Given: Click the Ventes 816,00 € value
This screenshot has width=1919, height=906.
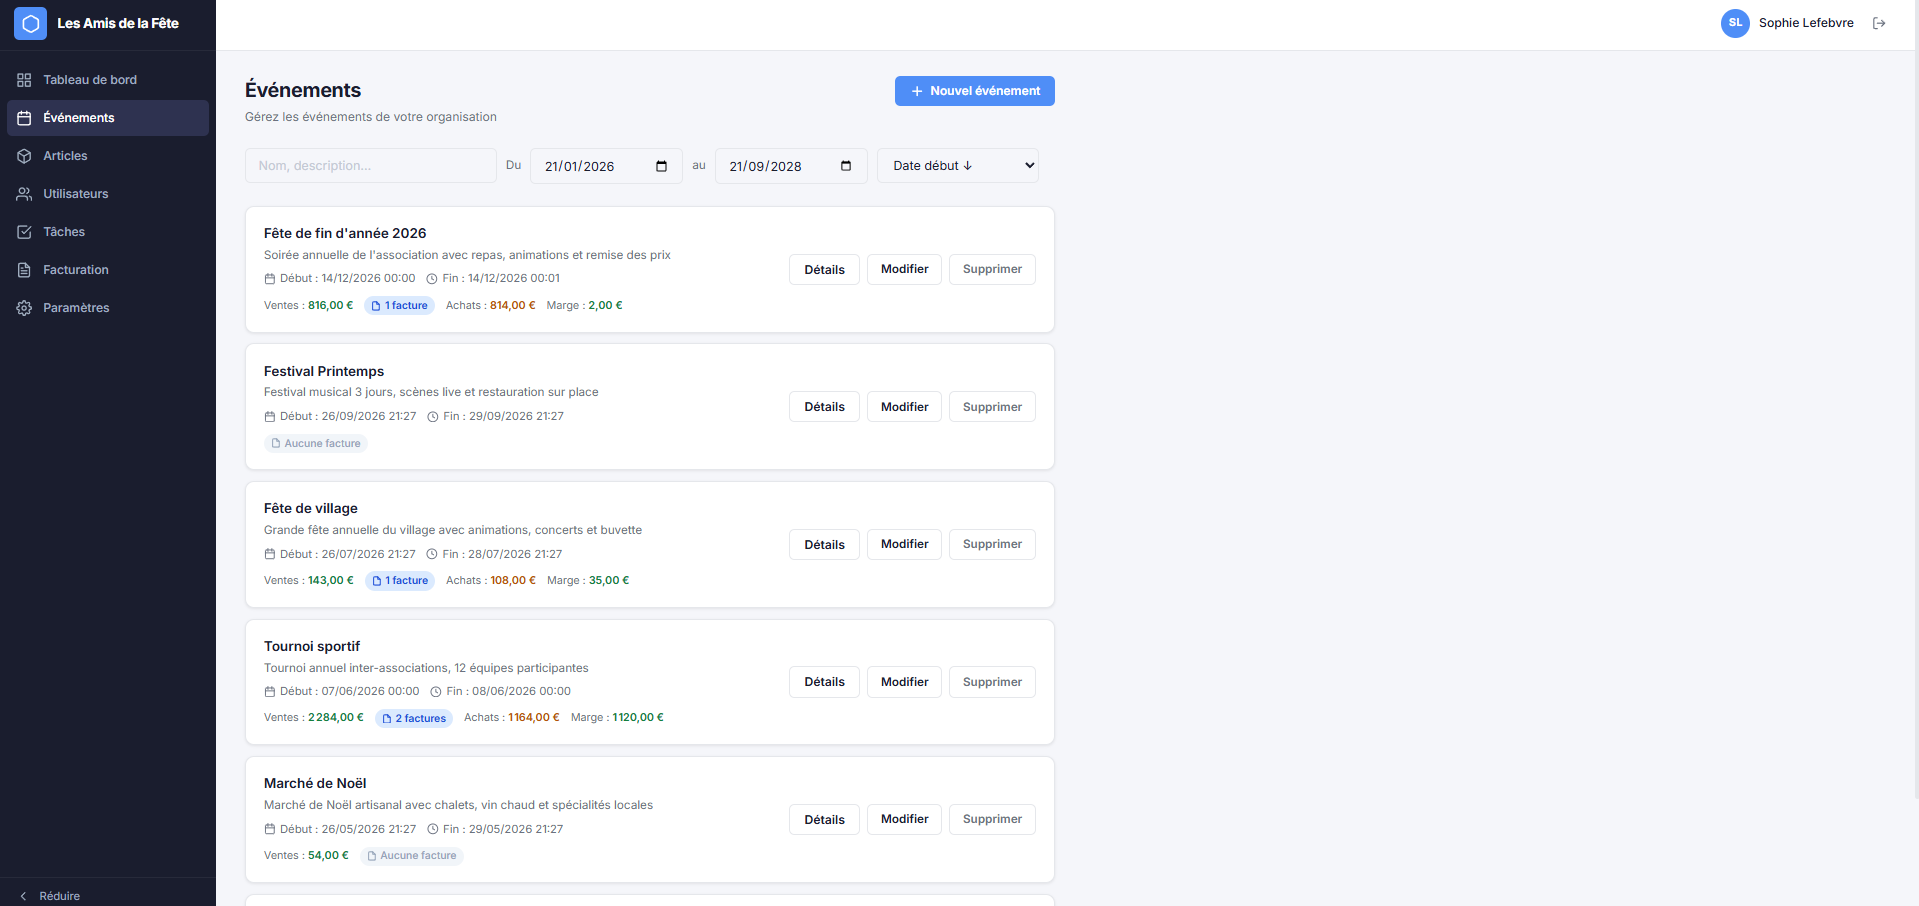Looking at the screenshot, I should (x=330, y=306).
